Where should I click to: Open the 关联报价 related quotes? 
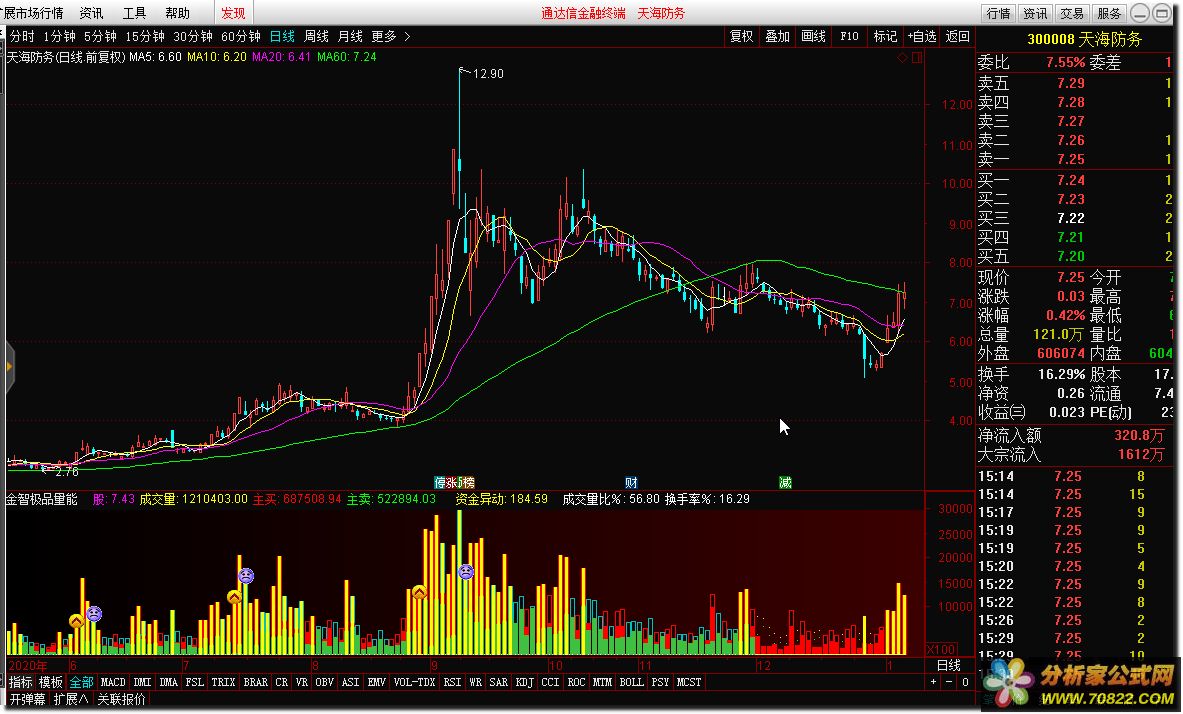click(x=121, y=700)
